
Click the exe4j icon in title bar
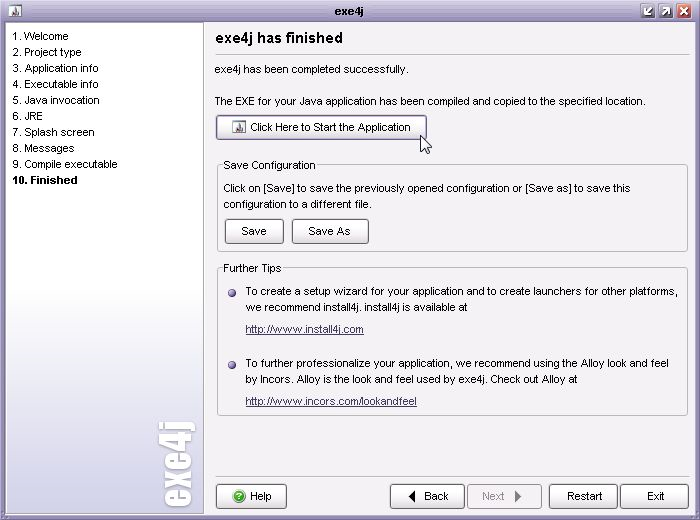click(x=15, y=11)
